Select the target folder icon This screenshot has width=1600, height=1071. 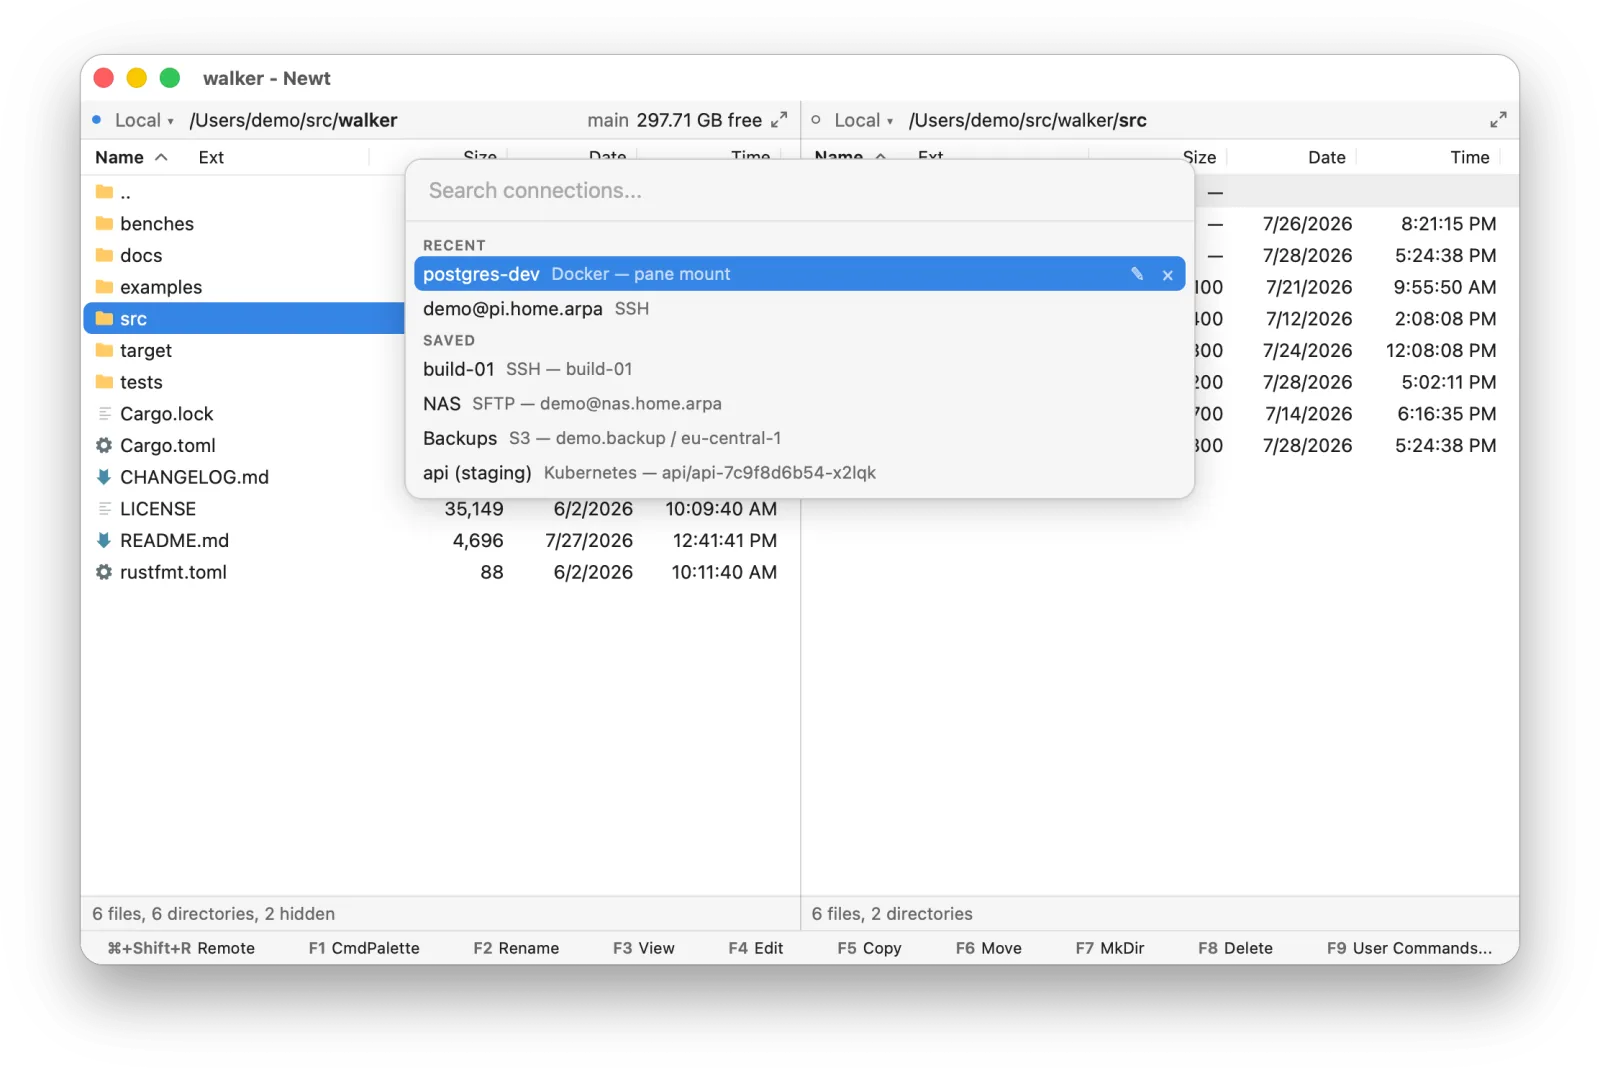tap(104, 350)
